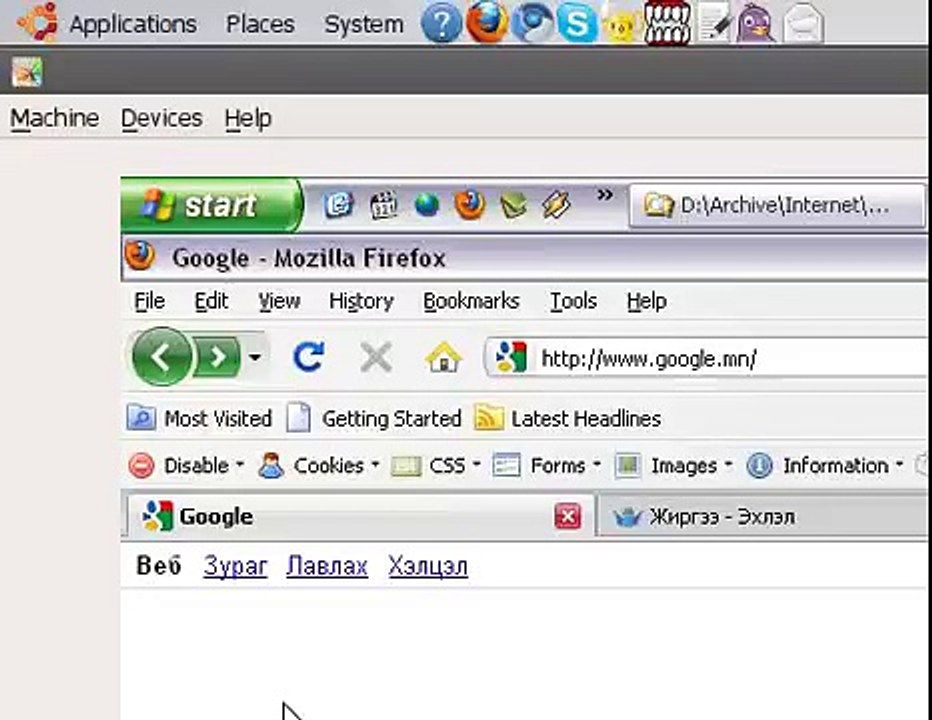The width and height of the screenshot is (932, 720).
Task: Launch Firefox from XP quick launch
Action: tap(470, 205)
